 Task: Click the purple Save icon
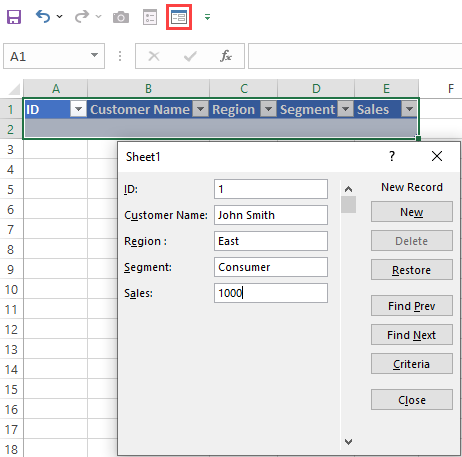tap(14, 17)
